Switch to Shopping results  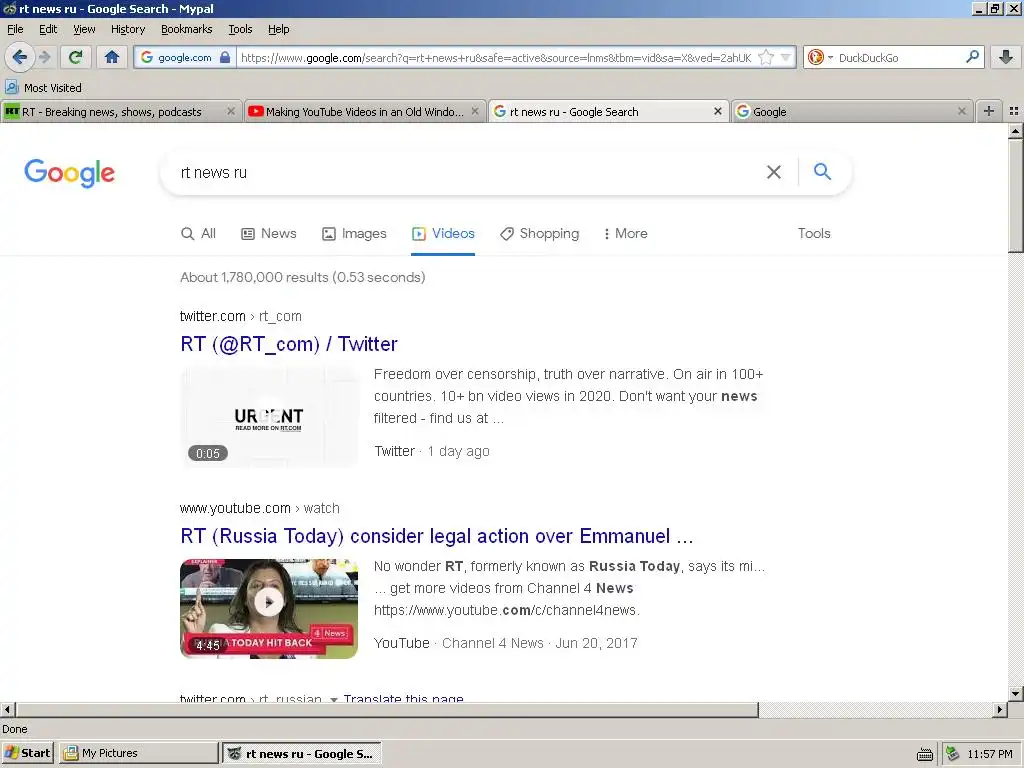tap(539, 234)
